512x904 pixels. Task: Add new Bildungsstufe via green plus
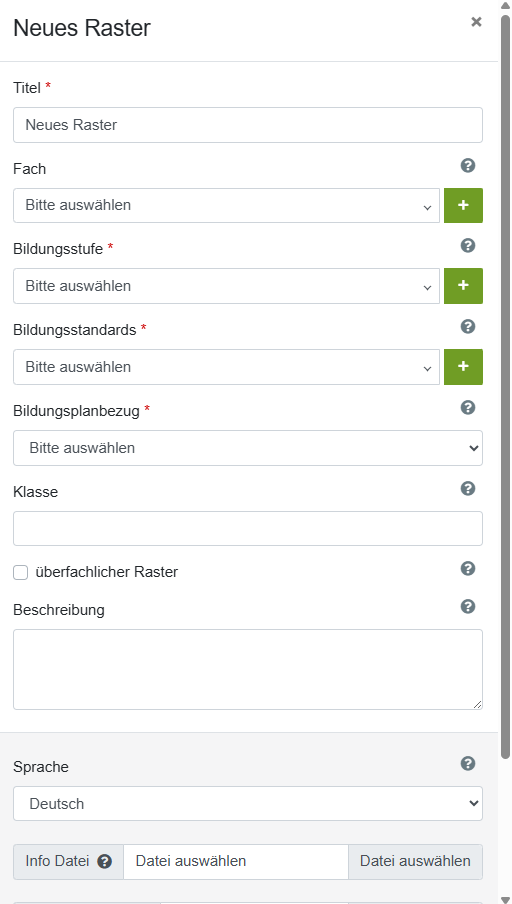pyautogui.click(x=463, y=286)
